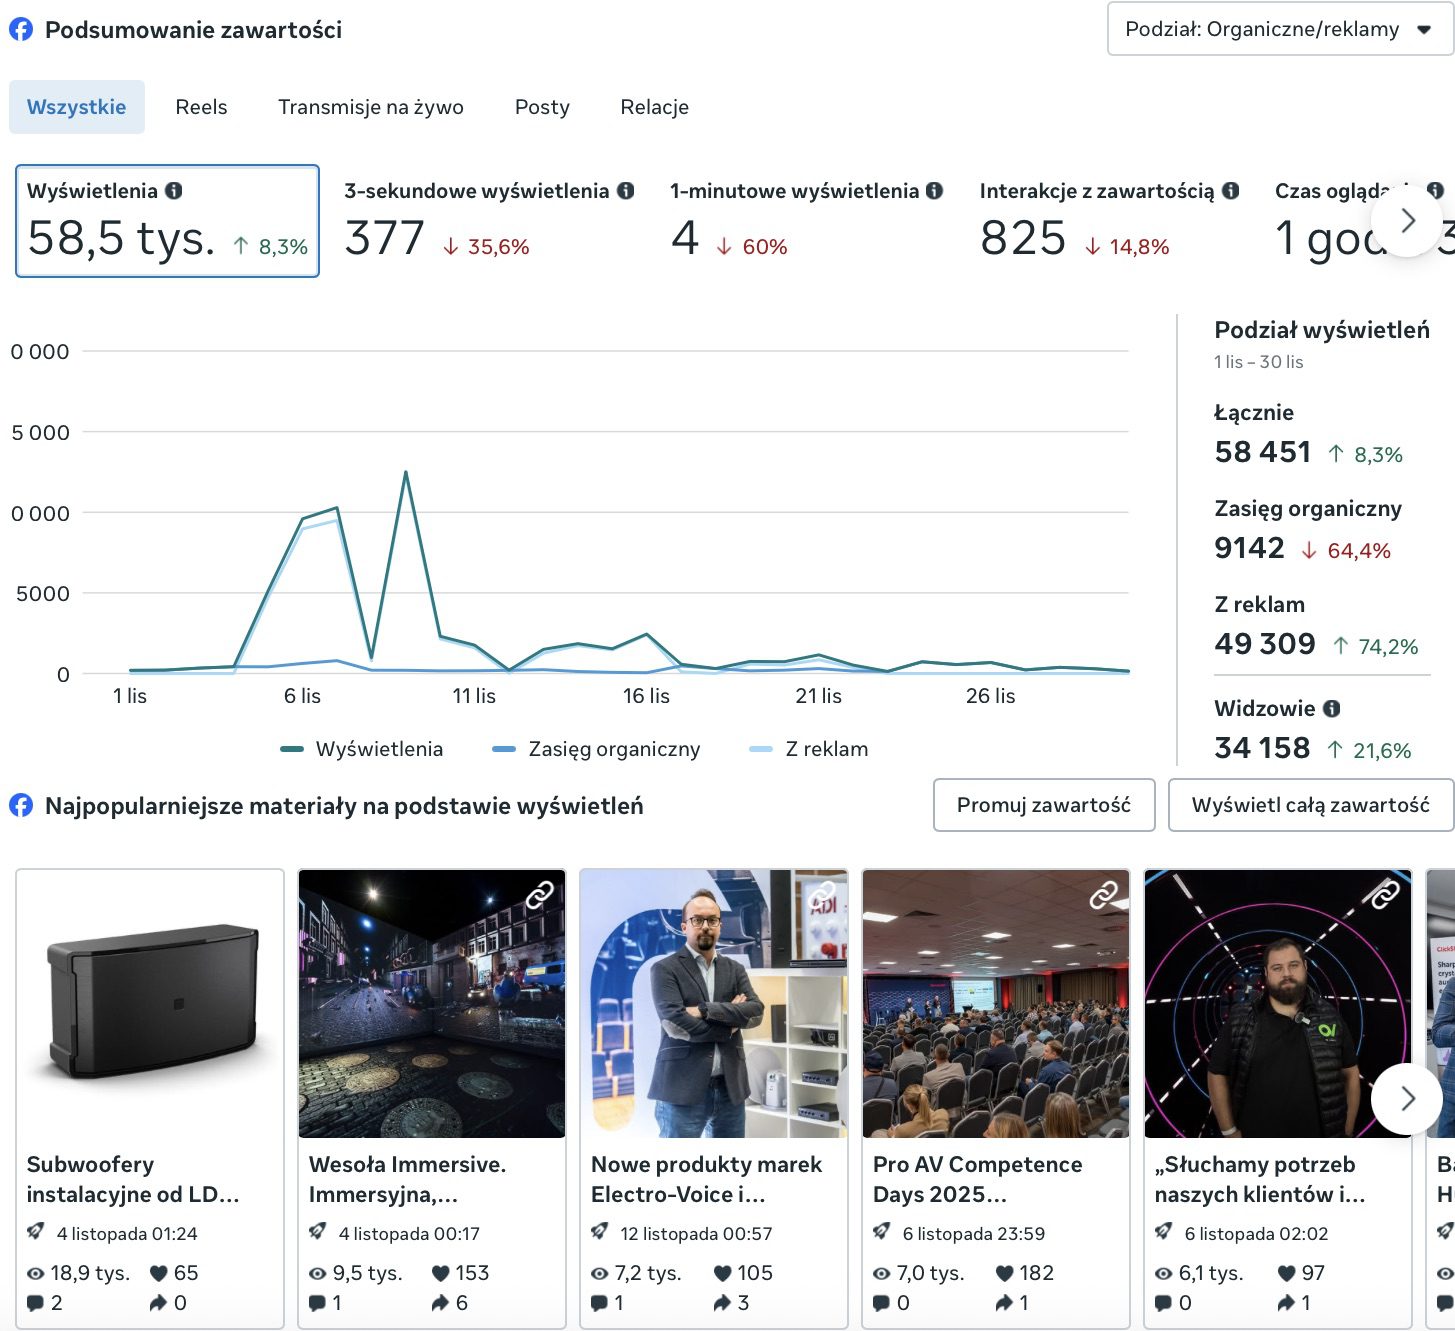Open the Transmisje na żywo tab

(371, 107)
